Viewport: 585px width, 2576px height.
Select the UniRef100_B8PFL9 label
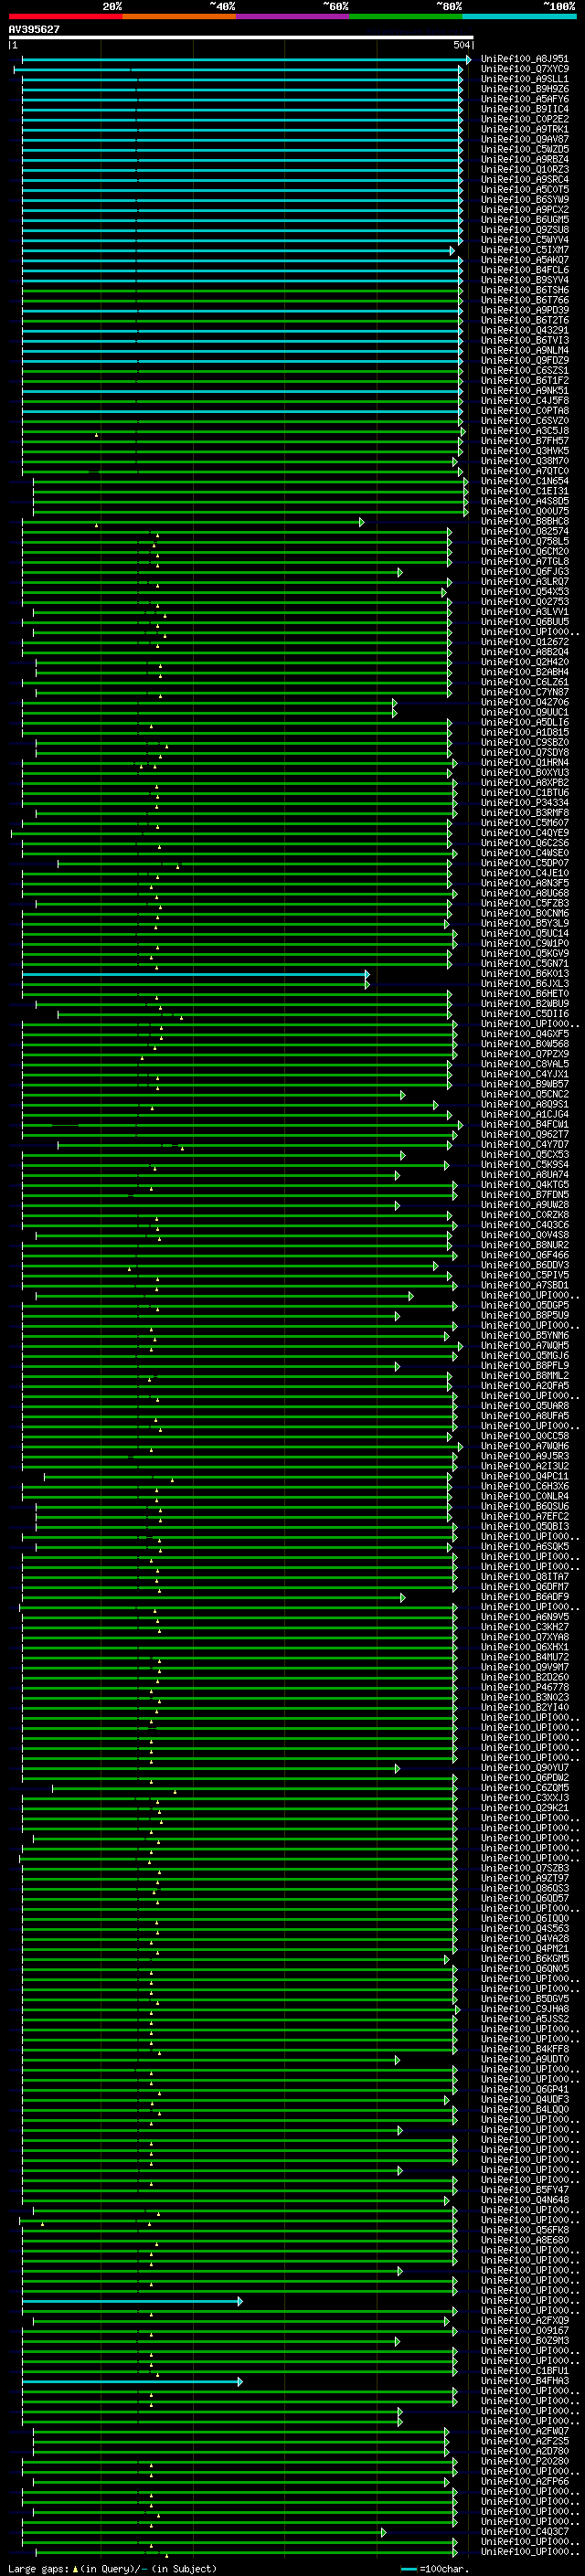click(x=524, y=1365)
